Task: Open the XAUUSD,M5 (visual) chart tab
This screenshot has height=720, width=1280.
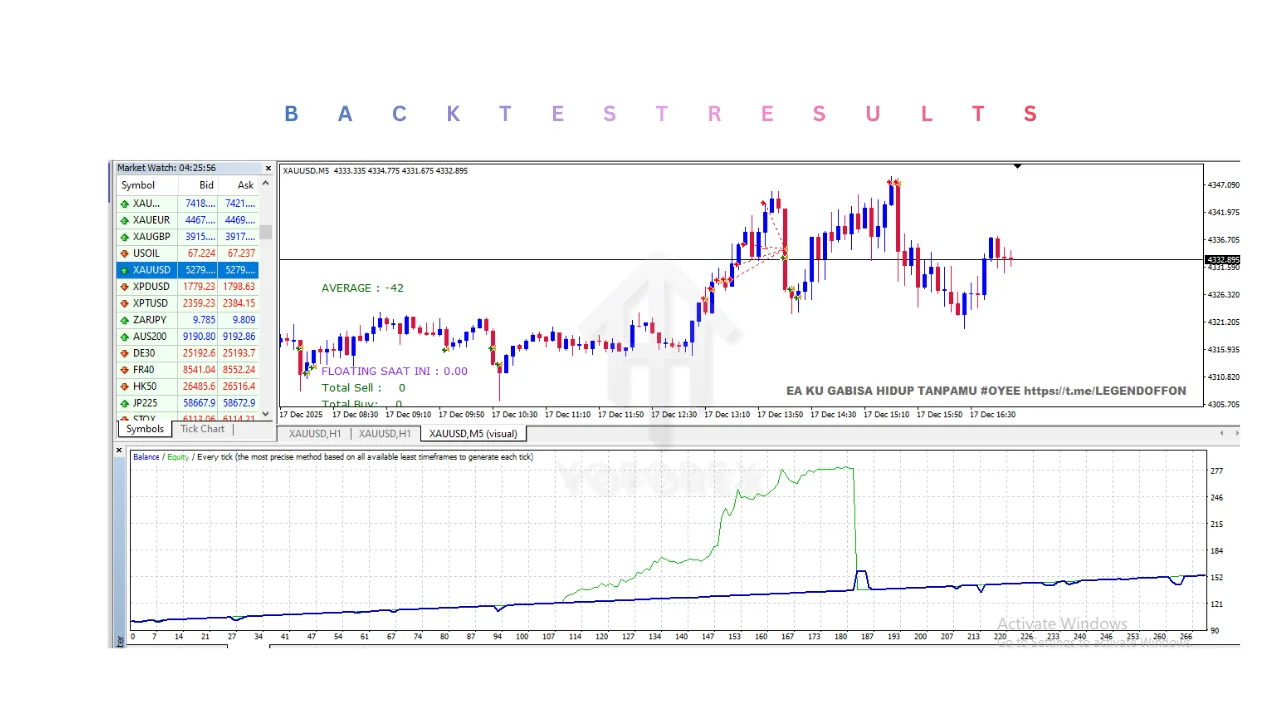Action: [x=473, y=434]
